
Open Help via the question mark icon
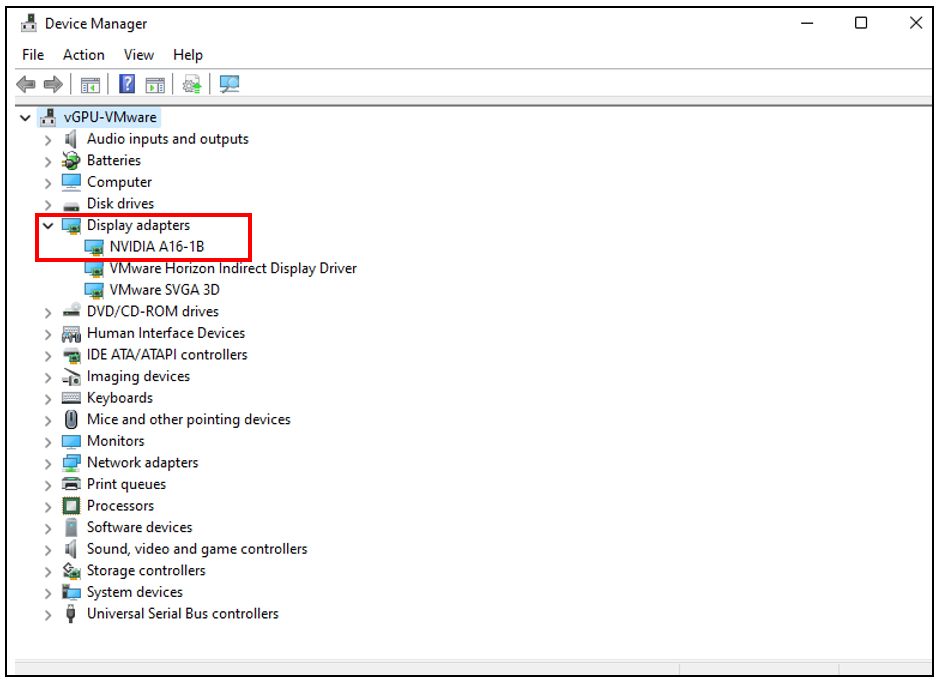127,85
